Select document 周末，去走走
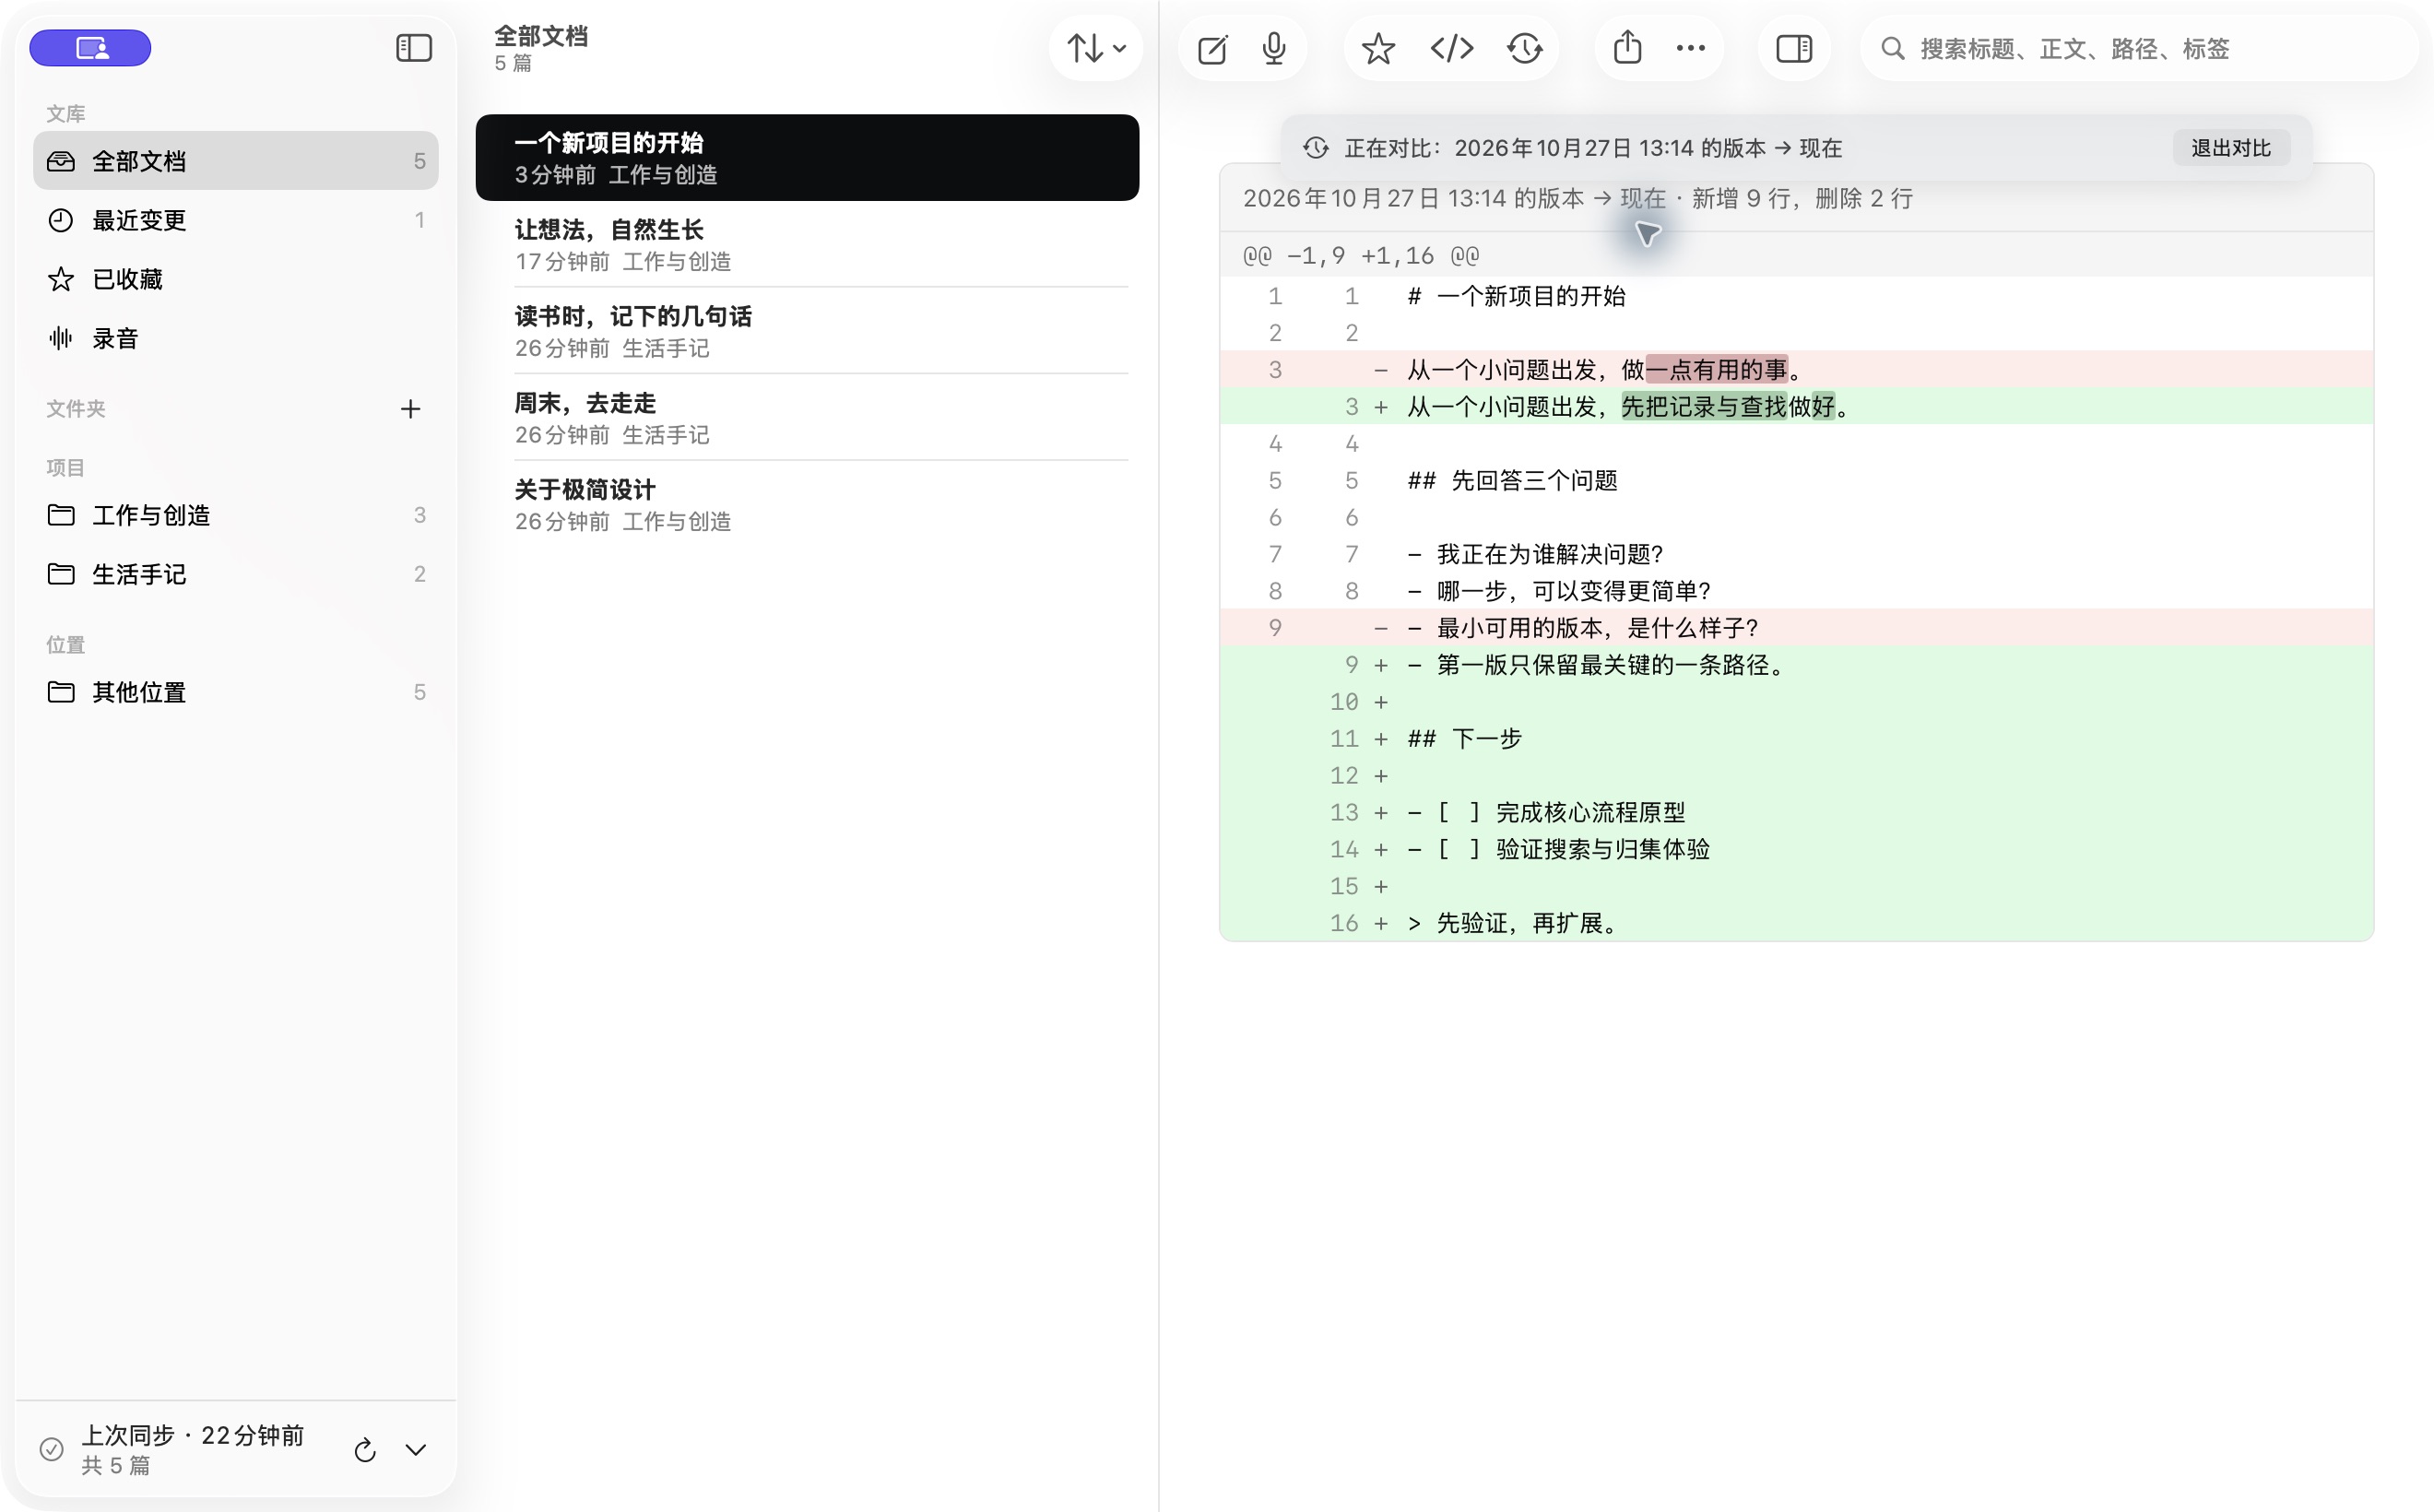The width and height of the screenshot is (2434, 1512). tap(807, 418)
